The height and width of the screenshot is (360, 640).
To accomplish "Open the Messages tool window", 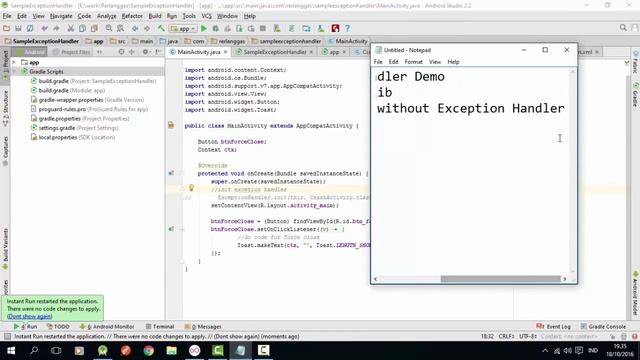I will [203, 327].
